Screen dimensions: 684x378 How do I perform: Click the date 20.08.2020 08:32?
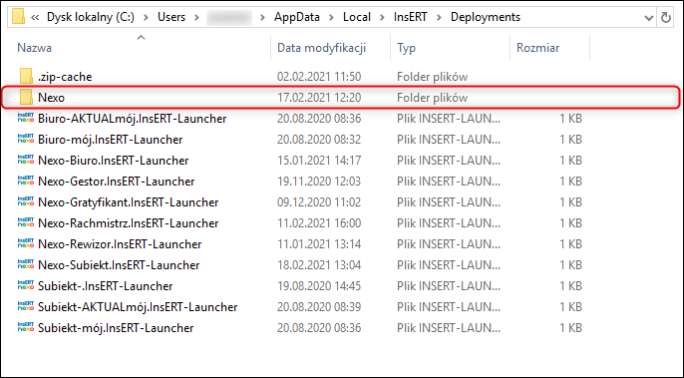coord(319,140)
